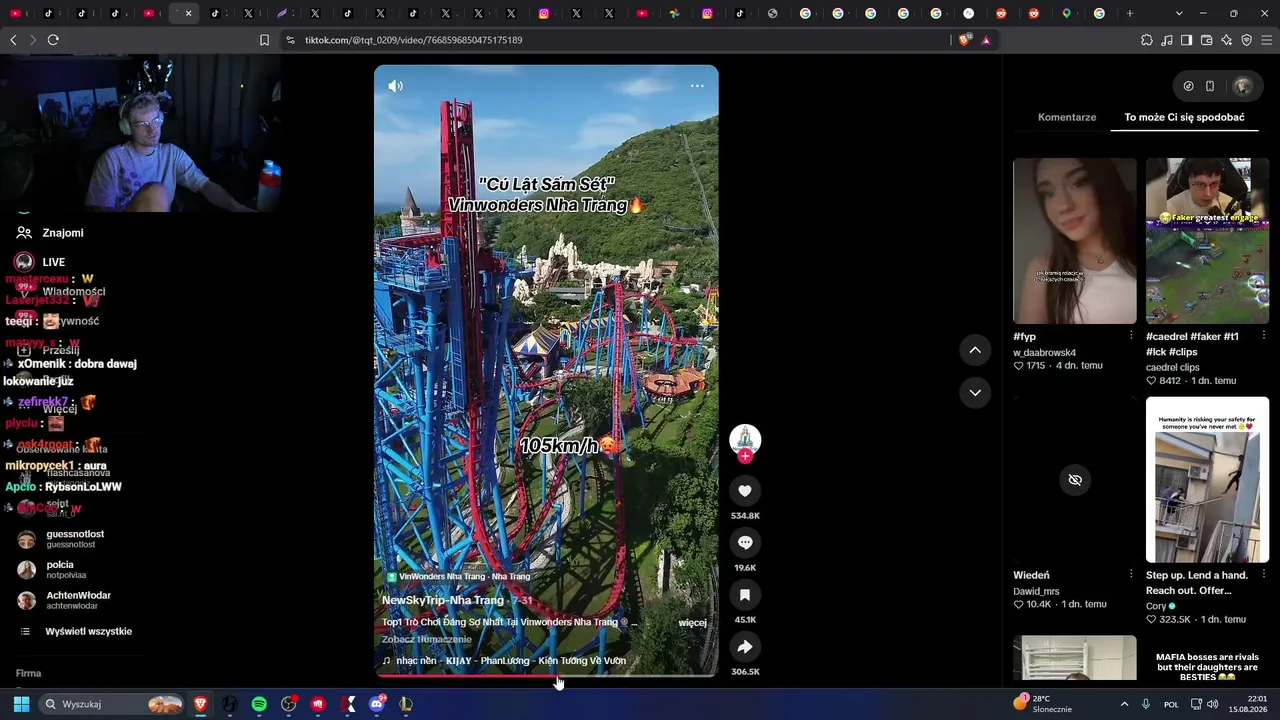Switch to the Google Maps browser tab
The image size is (1280, 720).
(1067, 13)
